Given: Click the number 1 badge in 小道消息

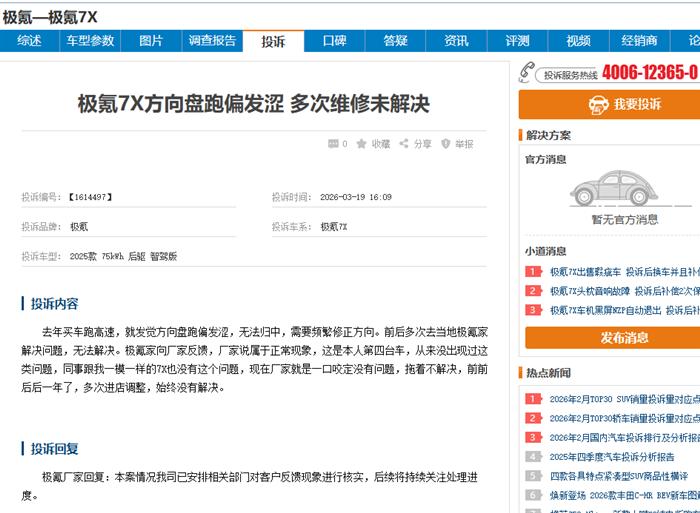Looking at the screenshot, I should [x=532, y=272].
